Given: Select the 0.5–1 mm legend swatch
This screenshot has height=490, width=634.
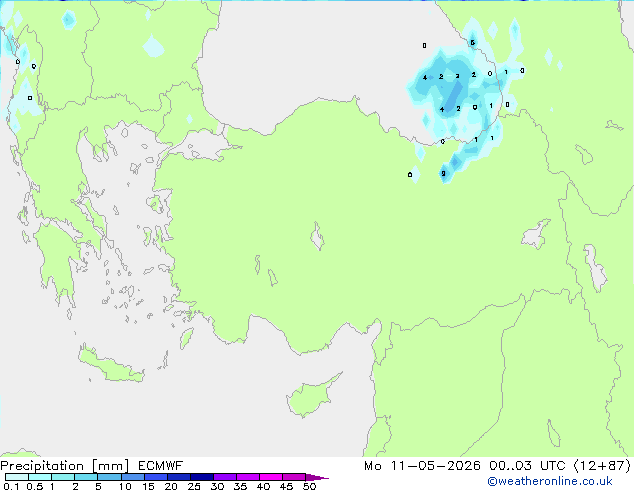Looking at the screenshot, I should [40, 477].
